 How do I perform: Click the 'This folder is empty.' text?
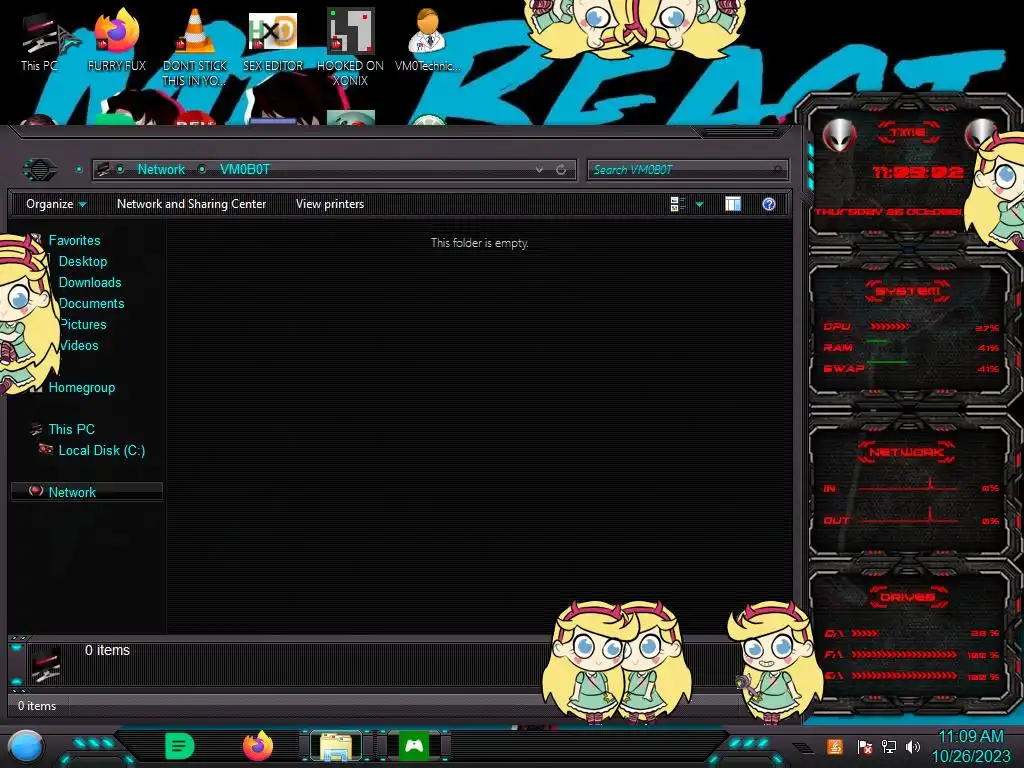pos(479,243)
